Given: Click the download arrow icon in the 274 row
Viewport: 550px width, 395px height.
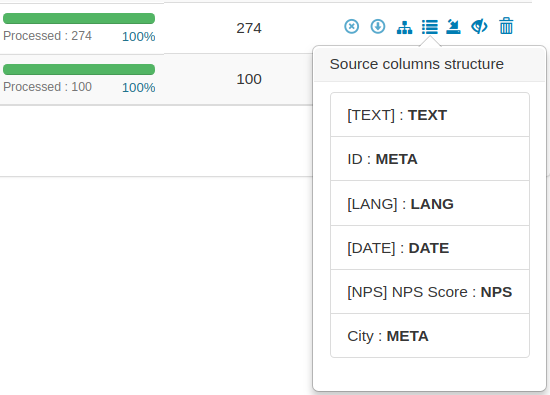Looking at the screenshot, I should coord(378,27).
